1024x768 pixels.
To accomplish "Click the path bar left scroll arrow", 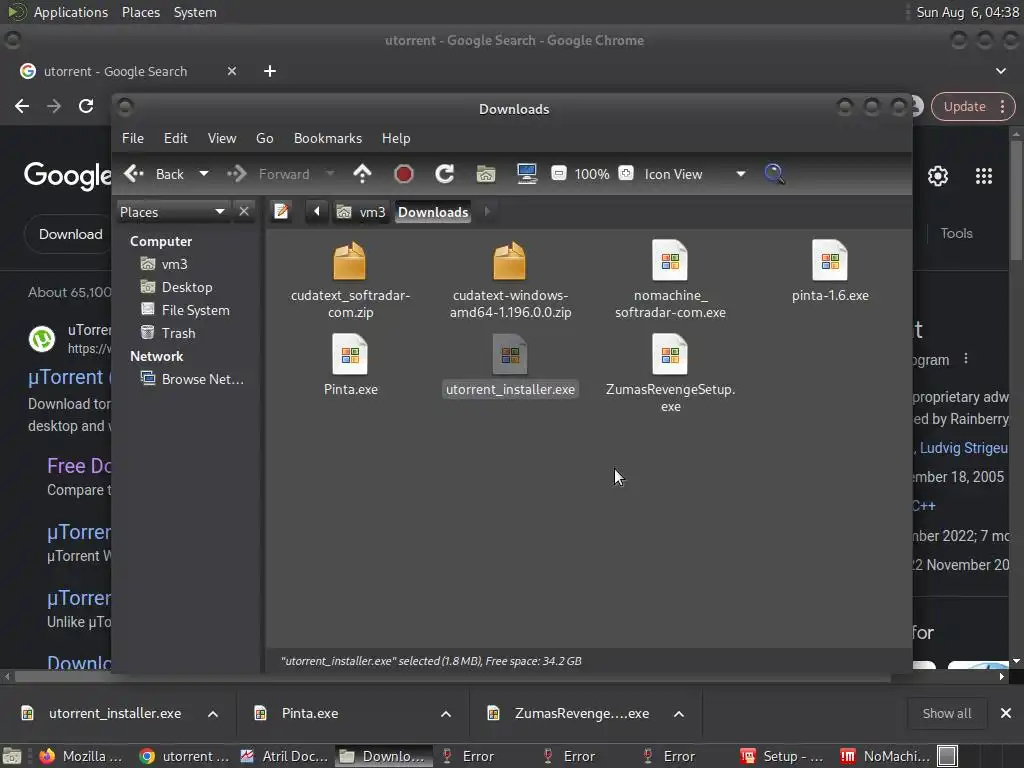I will pos(317,212).
